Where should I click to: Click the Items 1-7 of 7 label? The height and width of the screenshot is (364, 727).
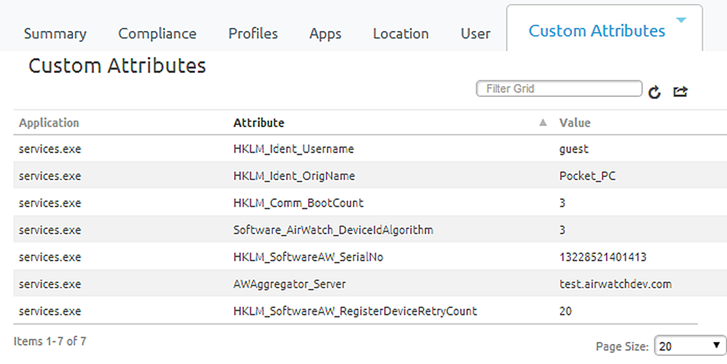point(50,341)
